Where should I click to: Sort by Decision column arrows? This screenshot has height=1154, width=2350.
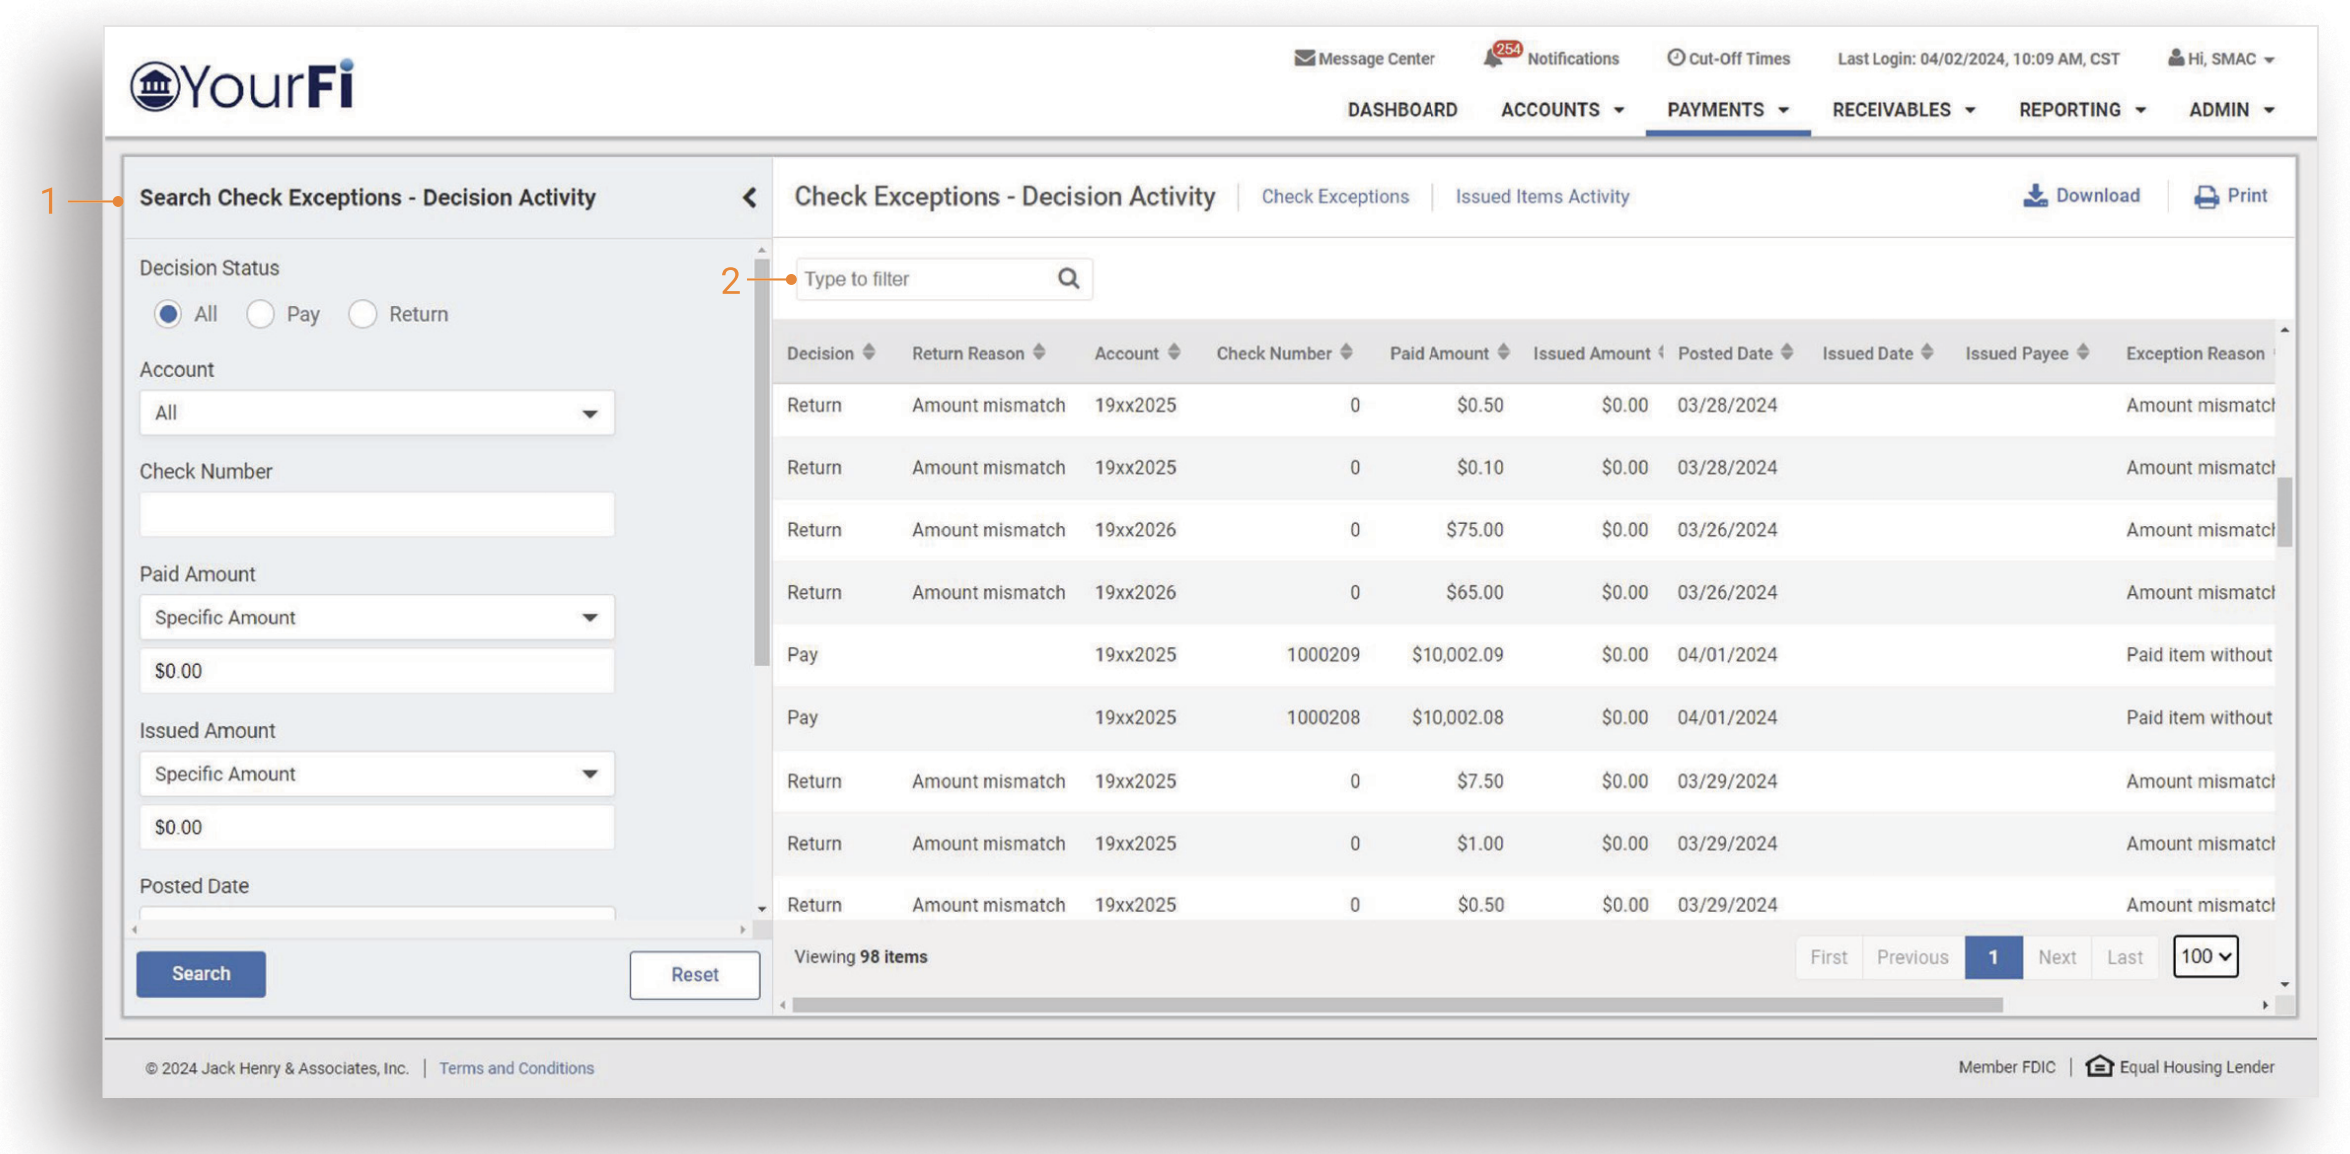pos(869,352)
